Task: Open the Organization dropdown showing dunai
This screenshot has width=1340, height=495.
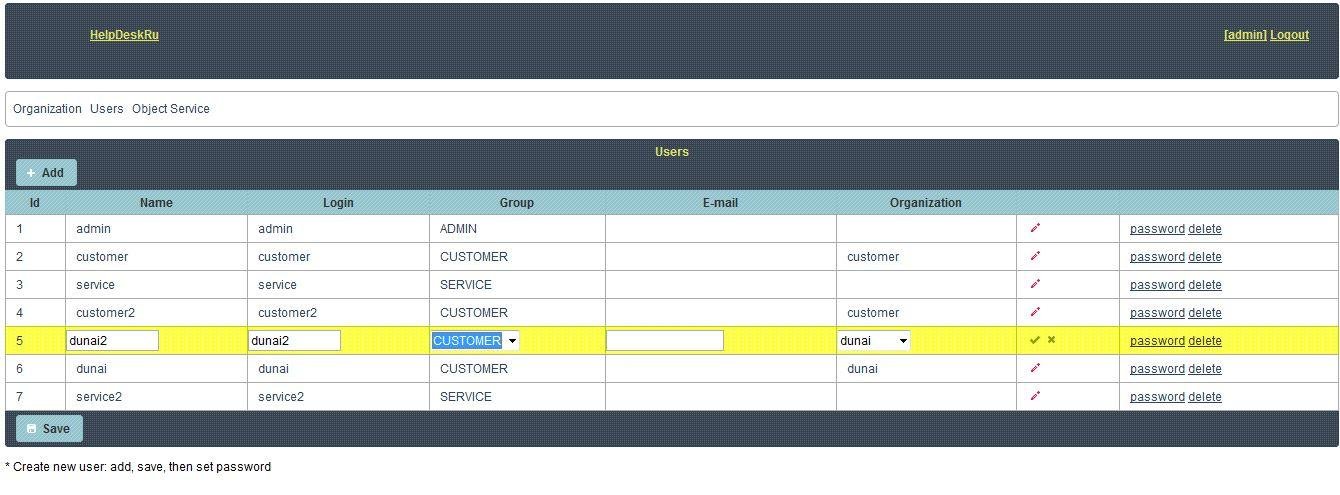Action: pos(874,341)
